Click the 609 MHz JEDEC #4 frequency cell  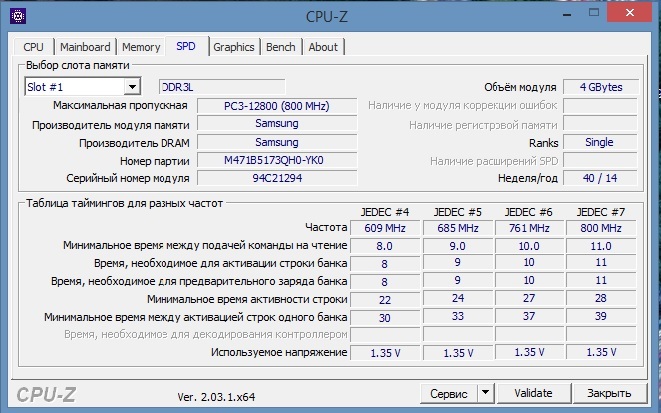(384, 227)
